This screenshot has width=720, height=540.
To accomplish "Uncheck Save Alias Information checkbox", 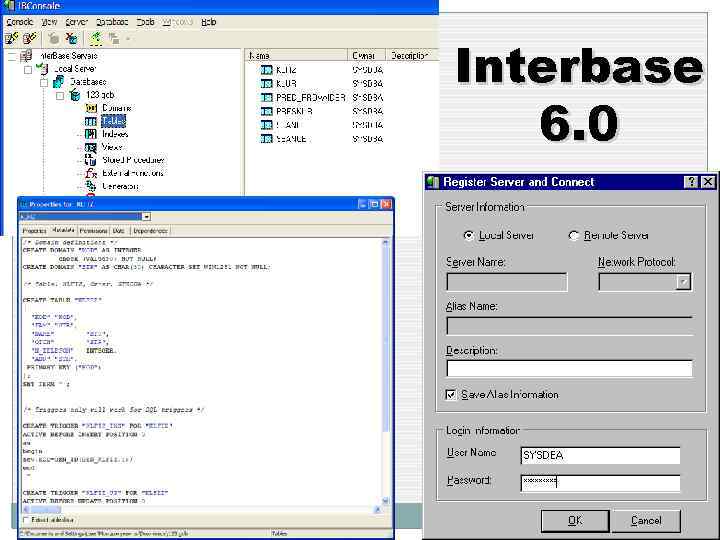I will click(451, 395).
